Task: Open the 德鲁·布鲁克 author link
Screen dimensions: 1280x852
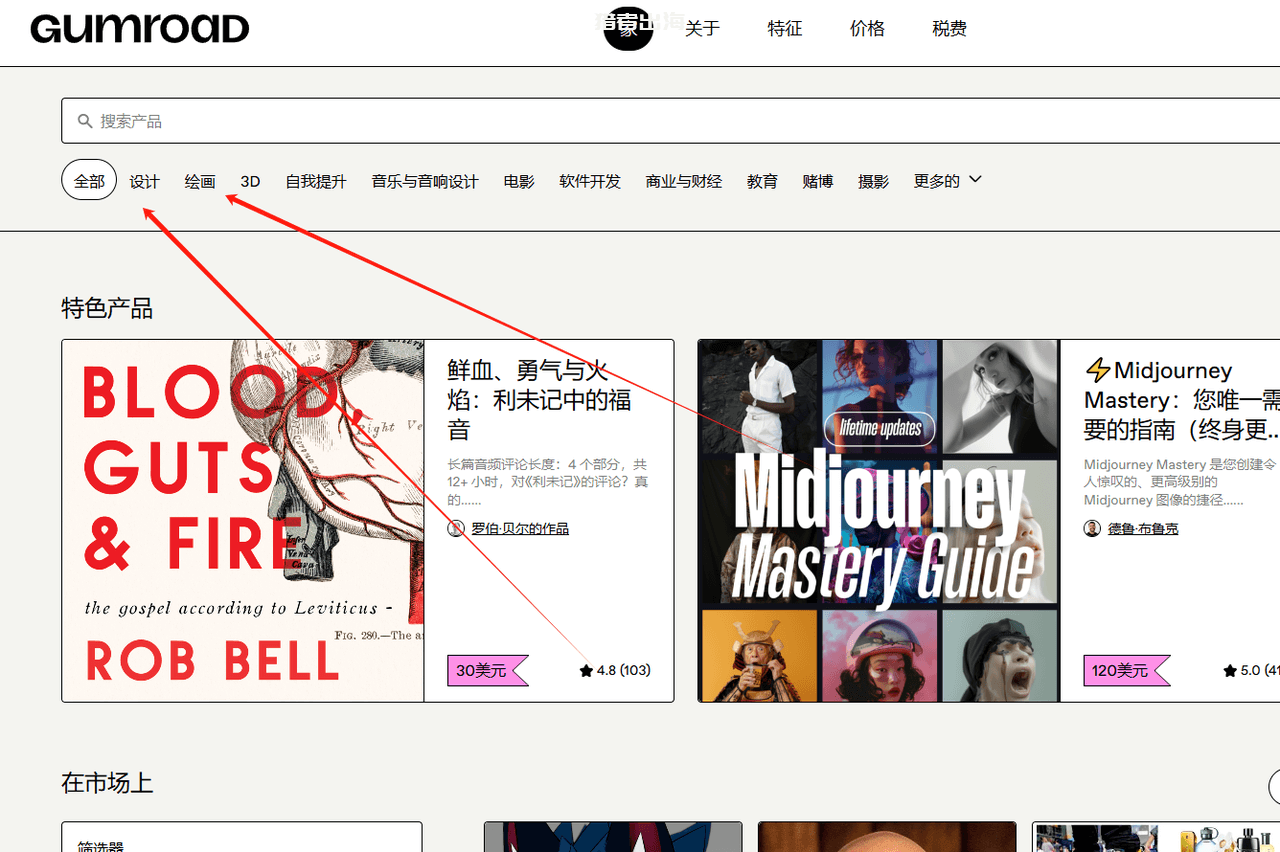Action: coord(1143,528)
